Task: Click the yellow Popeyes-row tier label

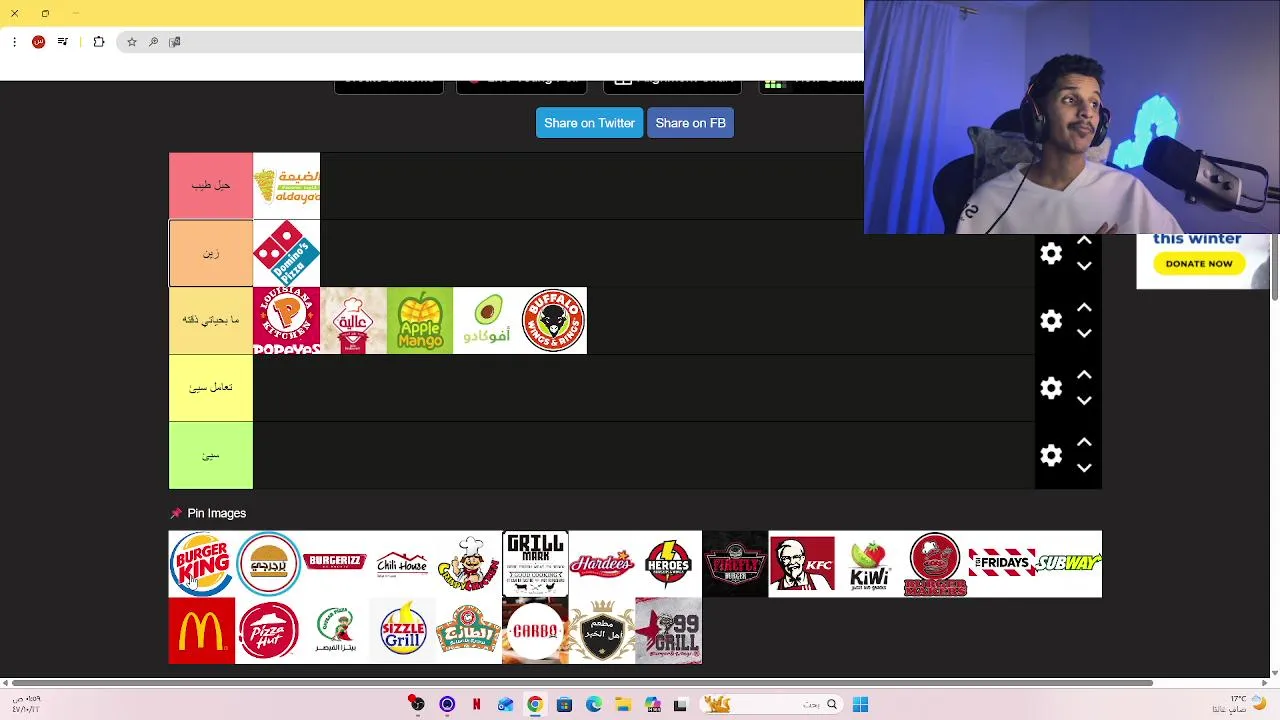Action: [x=211, y=320]
